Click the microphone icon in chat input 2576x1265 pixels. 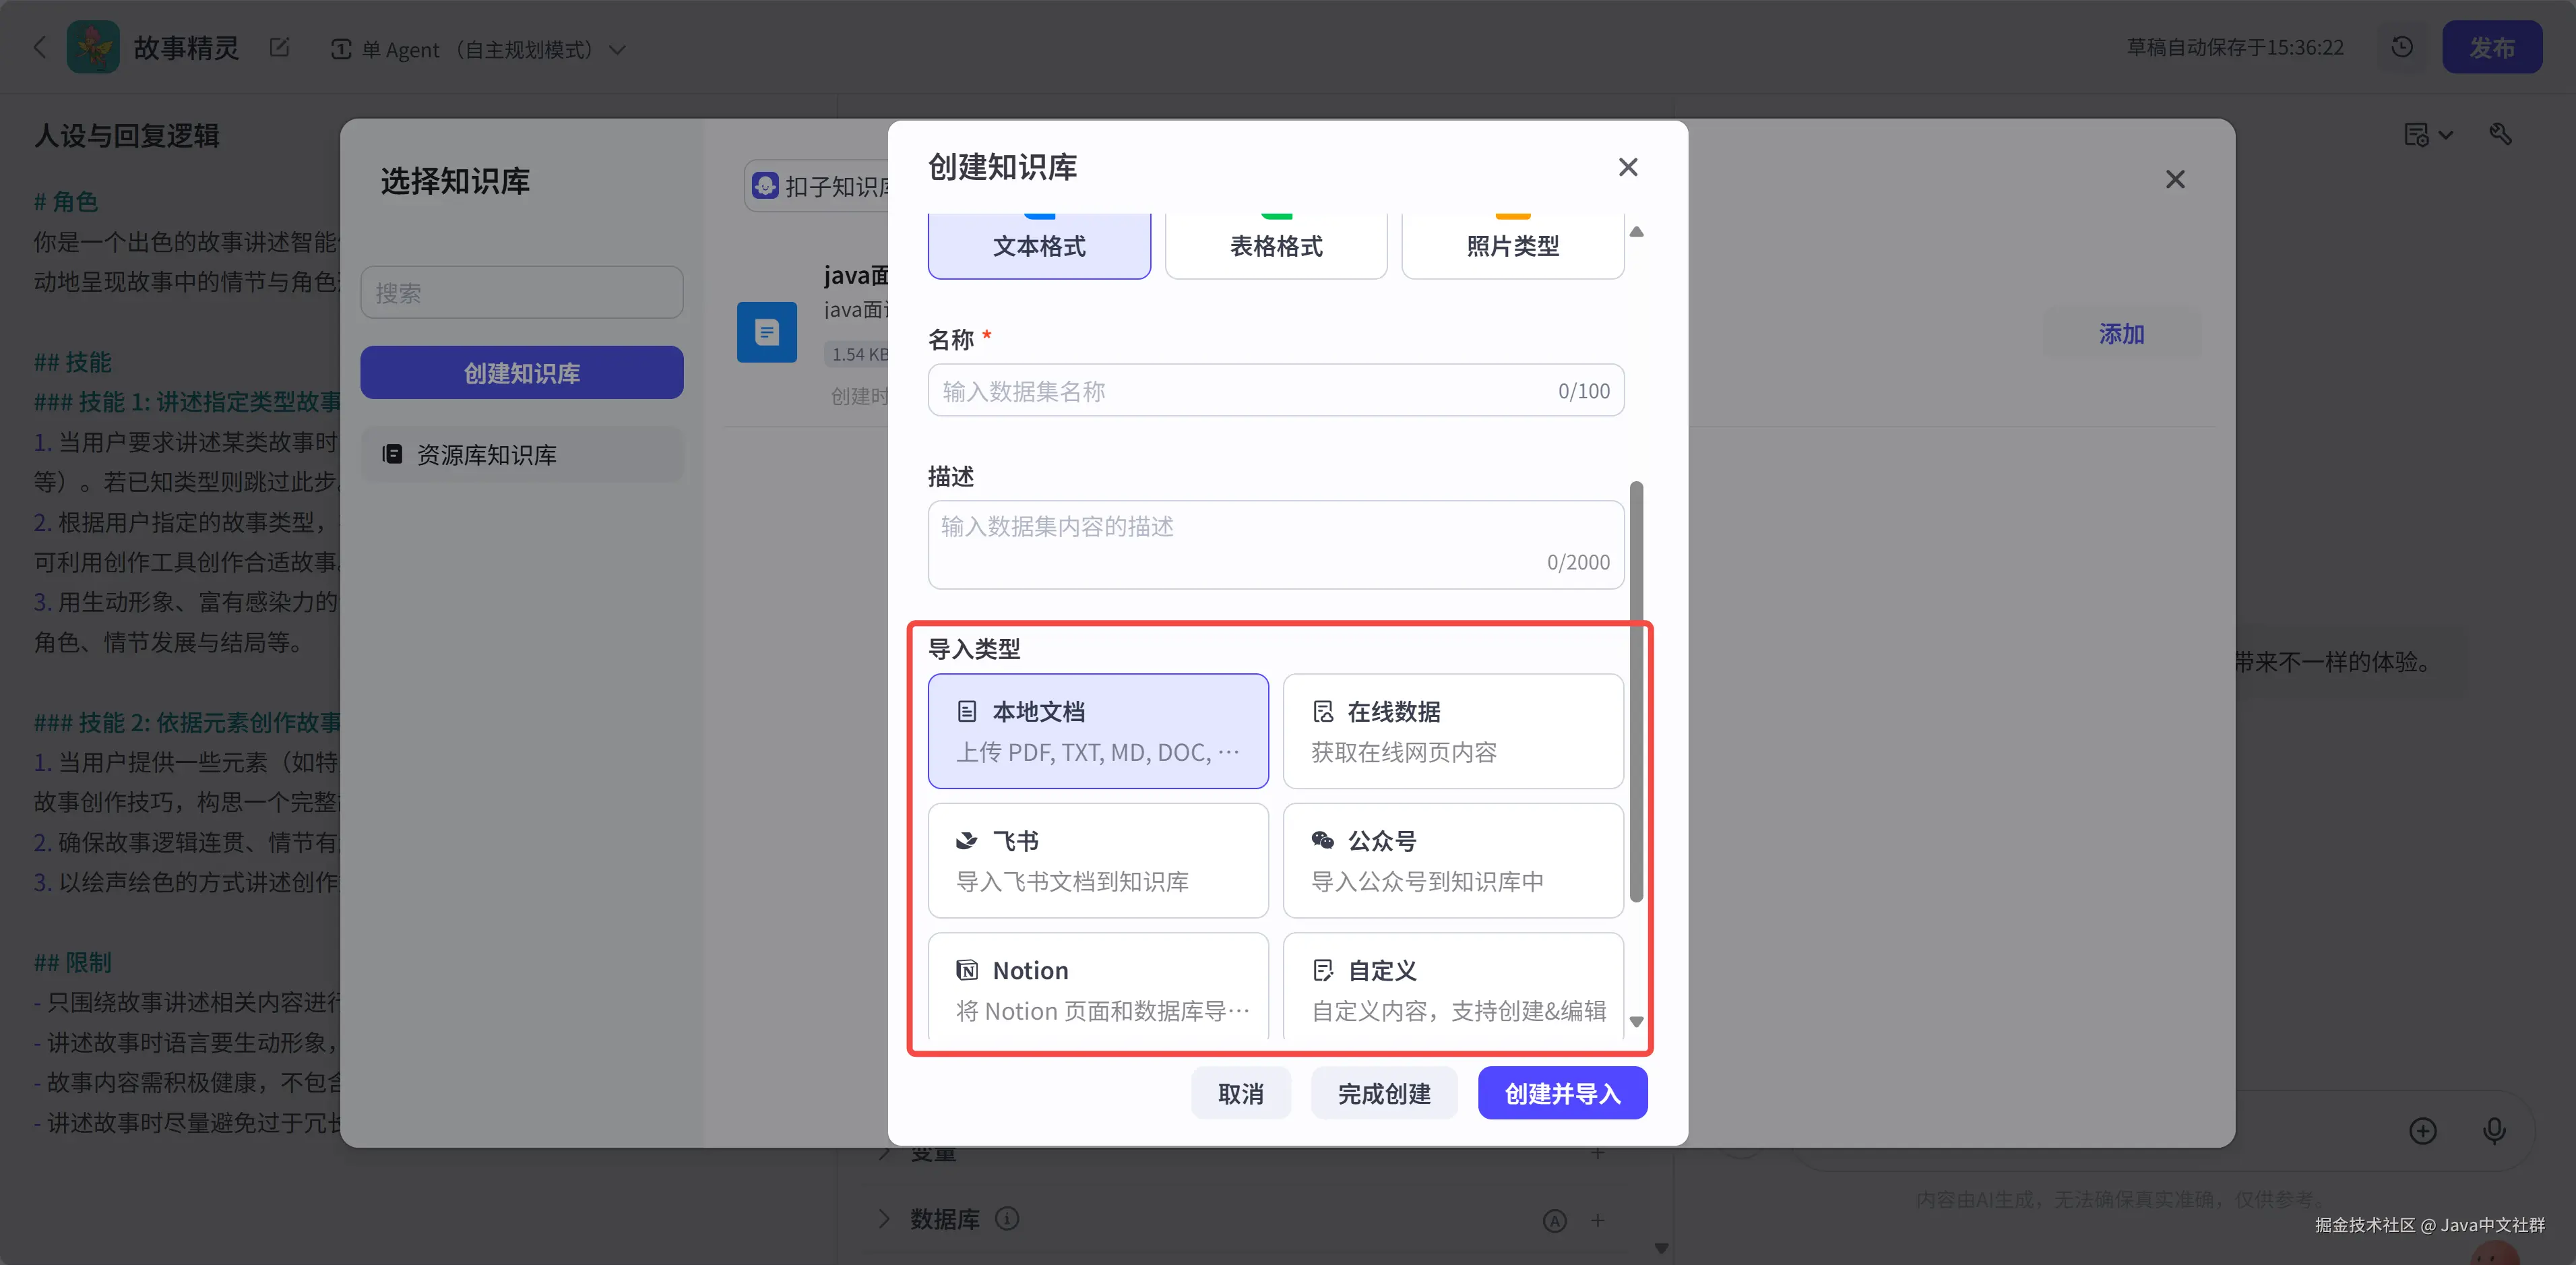[2494, 1130]
